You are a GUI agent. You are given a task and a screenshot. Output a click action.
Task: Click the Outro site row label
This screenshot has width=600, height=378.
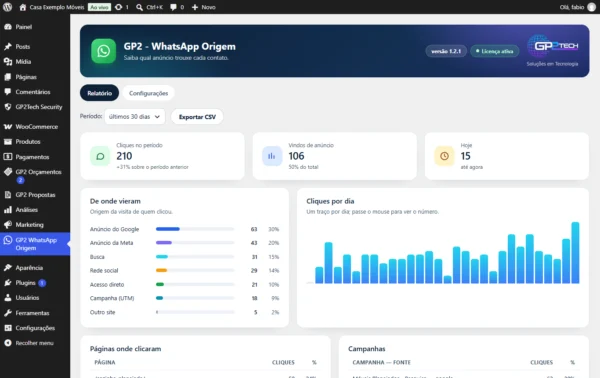coord(103,312)
